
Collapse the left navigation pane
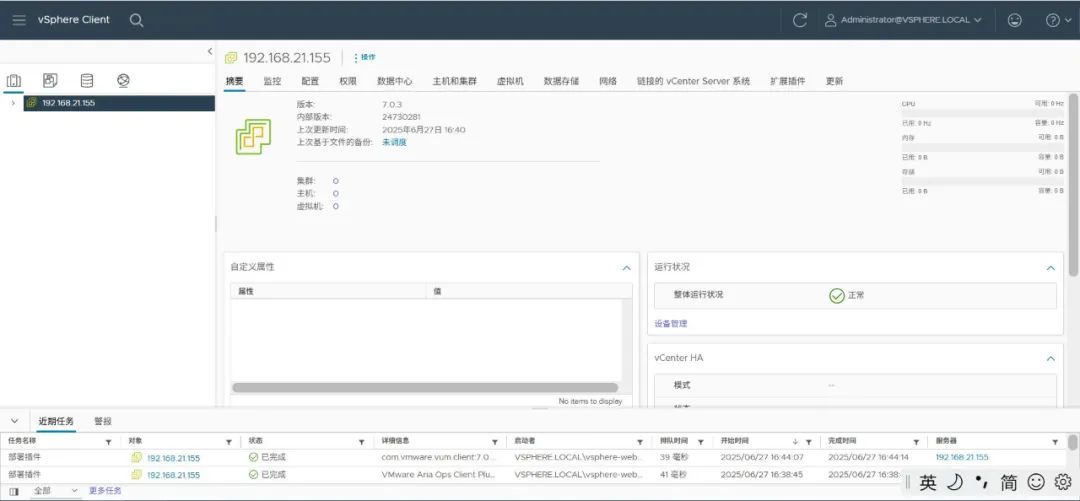210,51
